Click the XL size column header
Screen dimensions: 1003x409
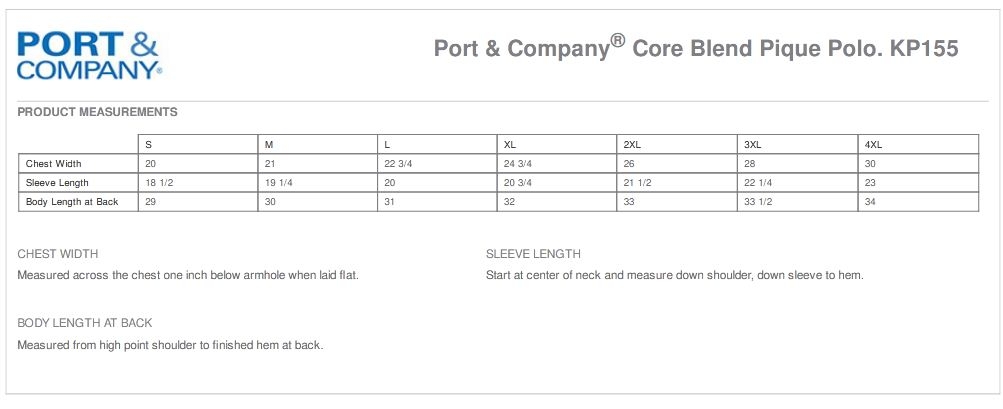tap(510, 145)
